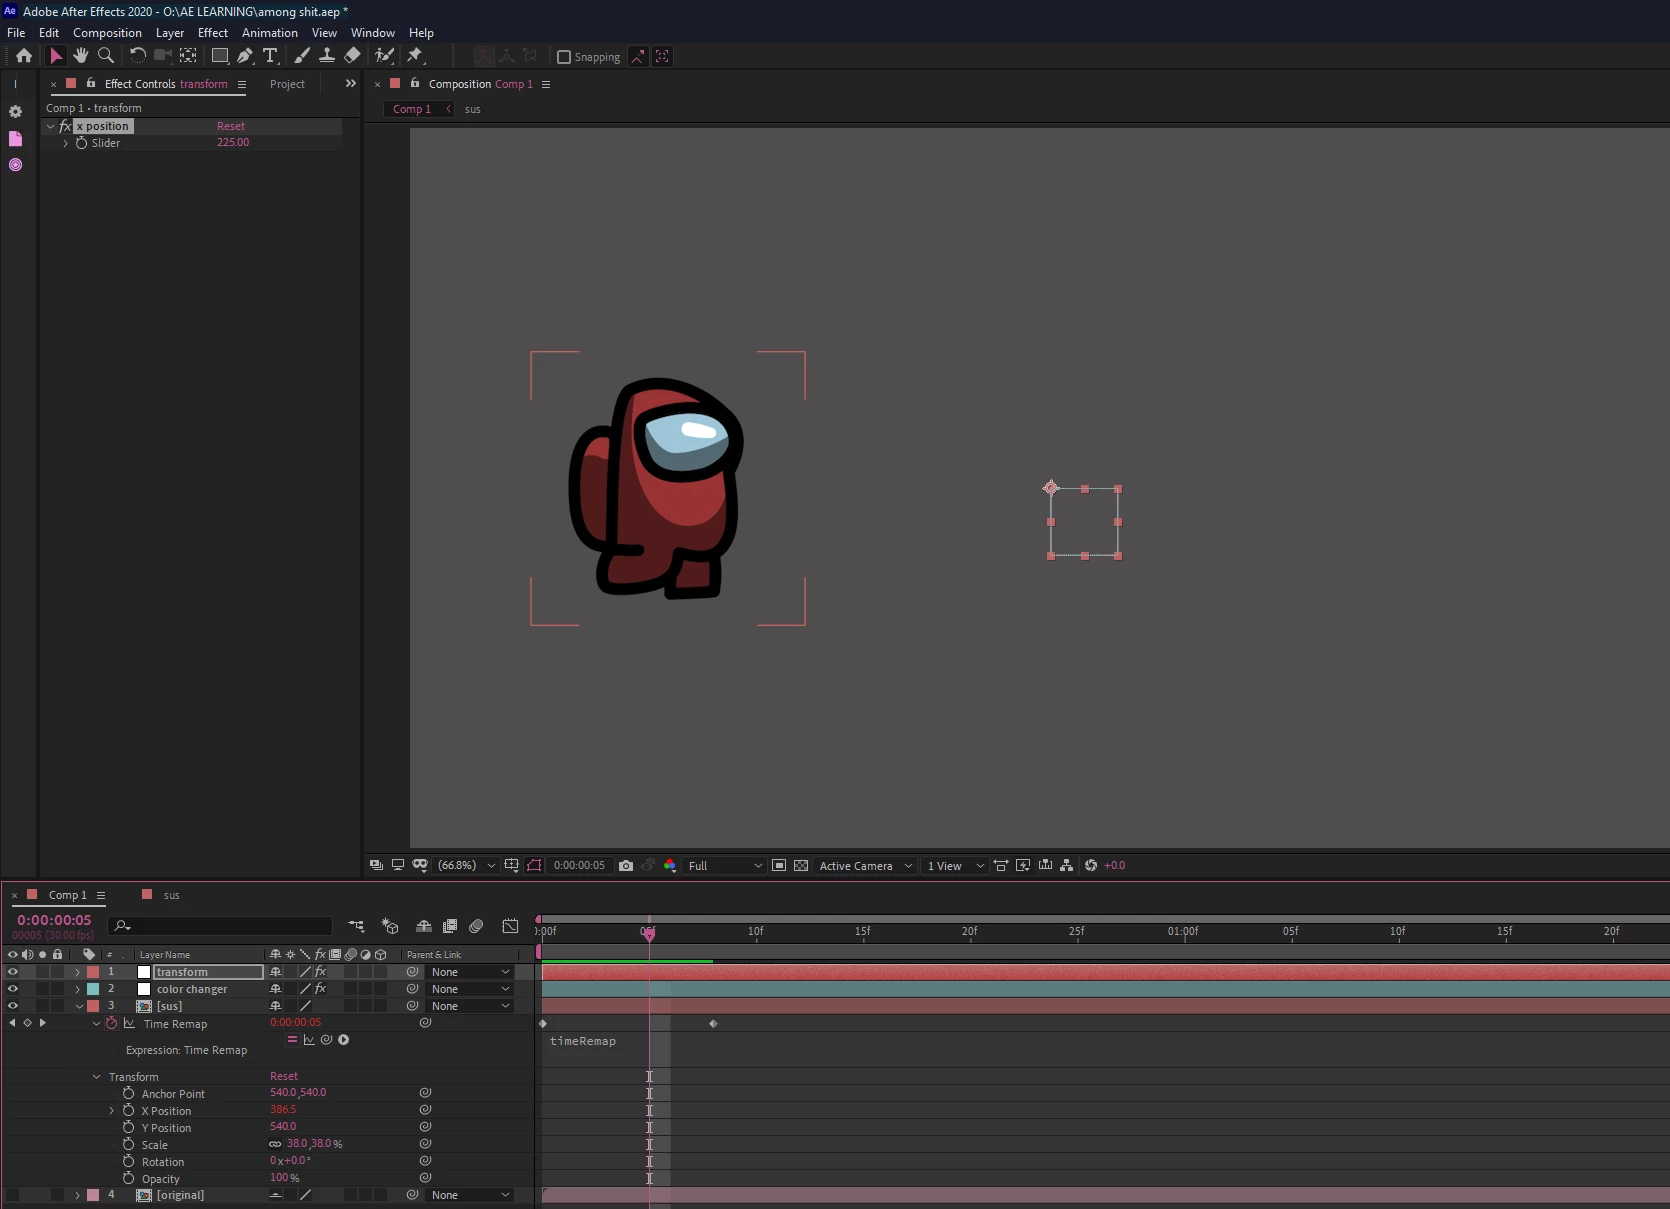Open the Animation menu

(x=270, y=32)
